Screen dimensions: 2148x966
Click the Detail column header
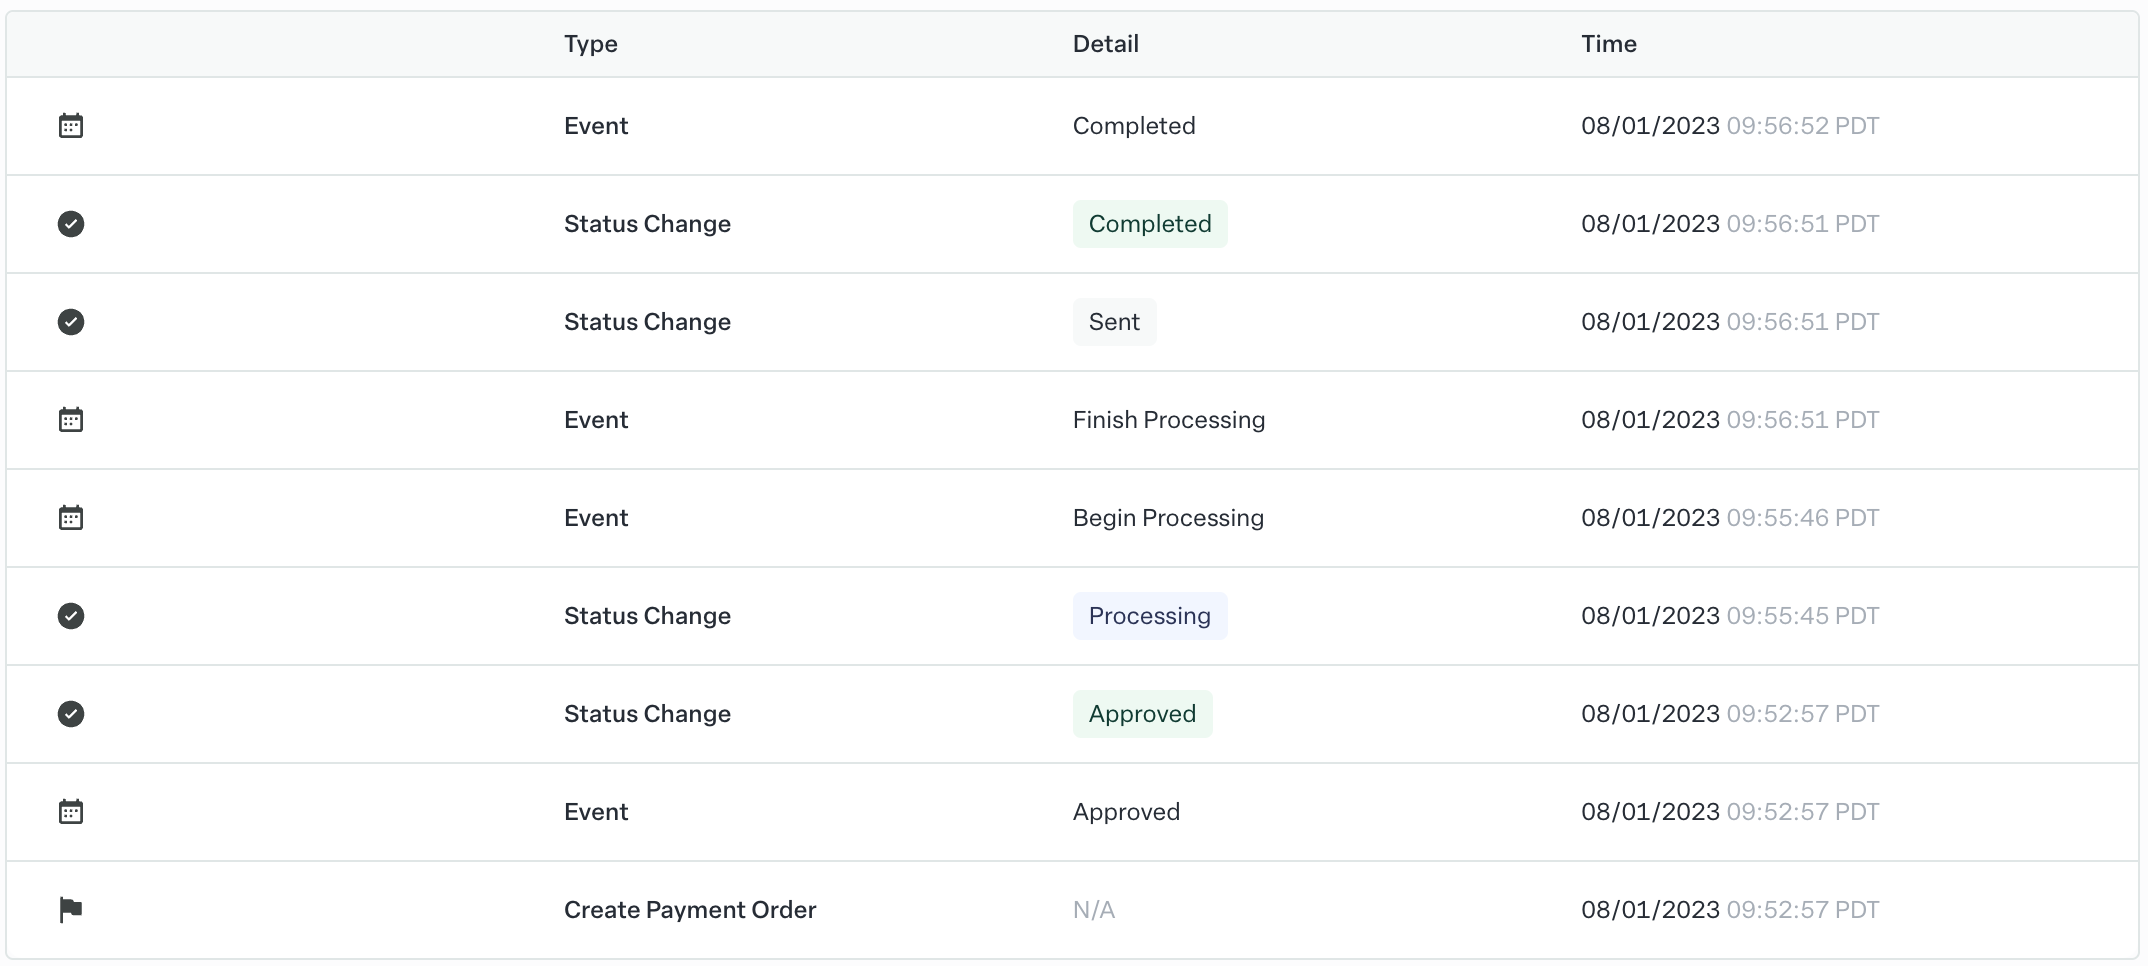click(x=1105, y=44)
